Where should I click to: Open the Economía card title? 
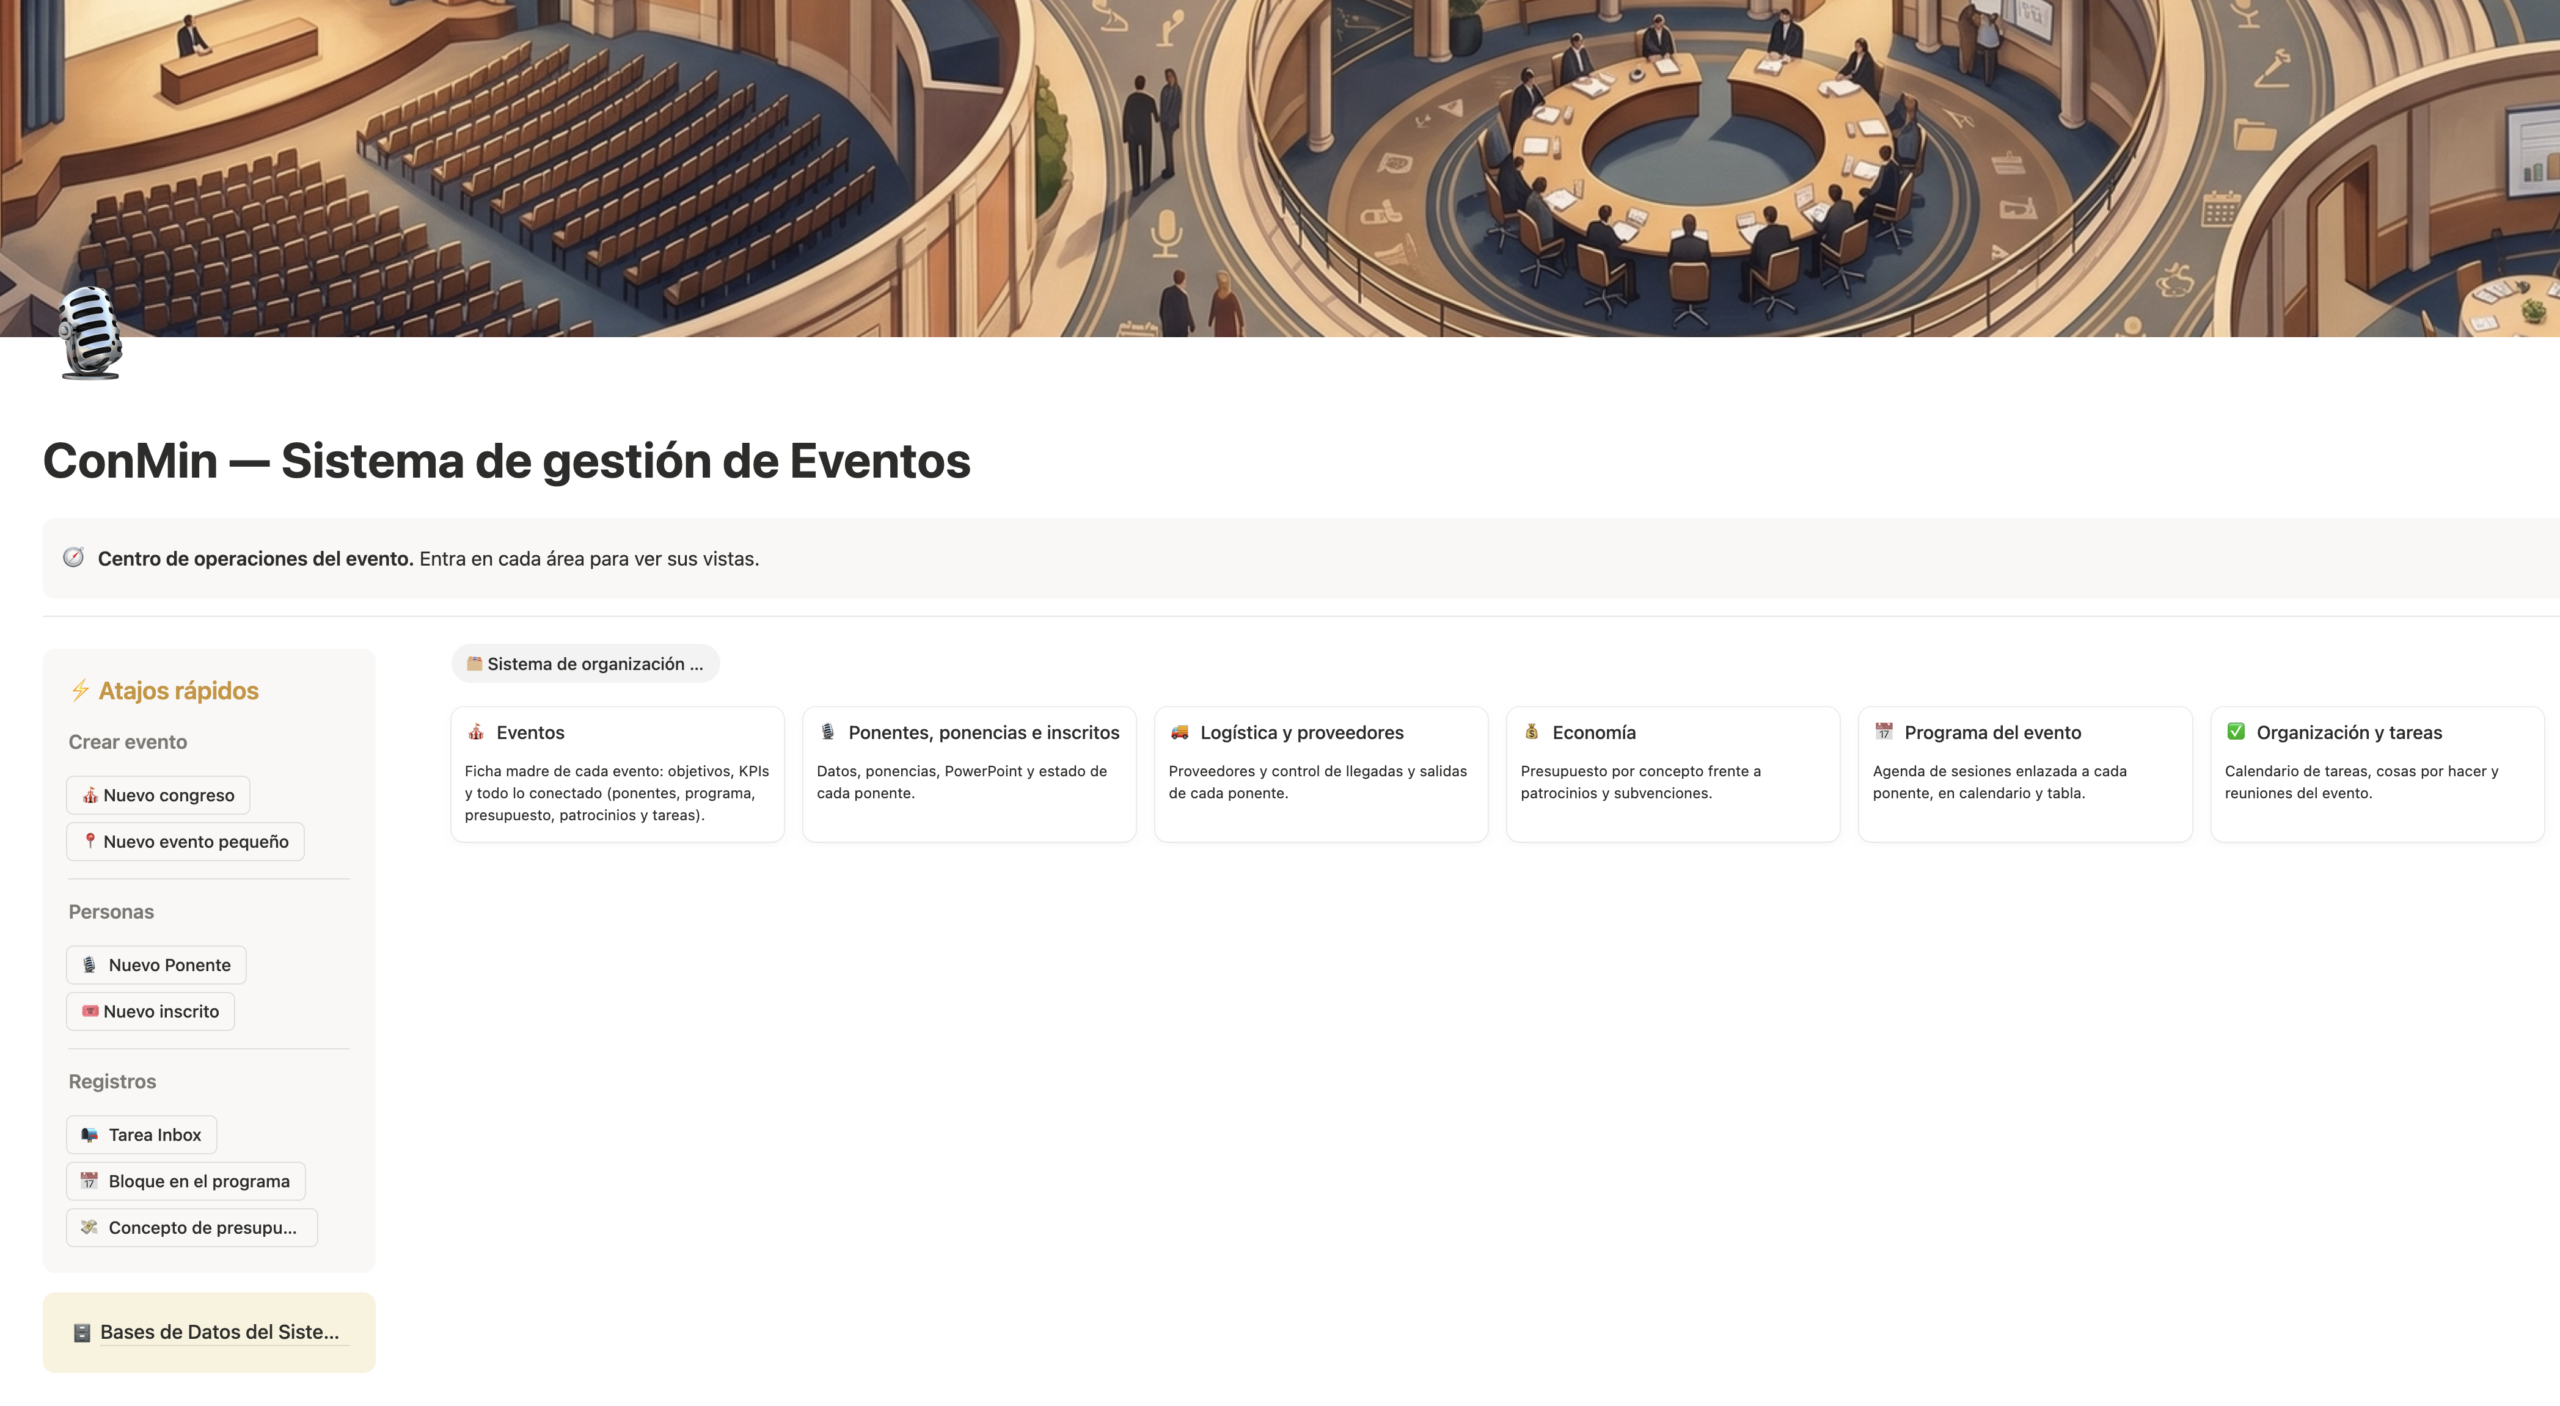tap(1594, 732)
